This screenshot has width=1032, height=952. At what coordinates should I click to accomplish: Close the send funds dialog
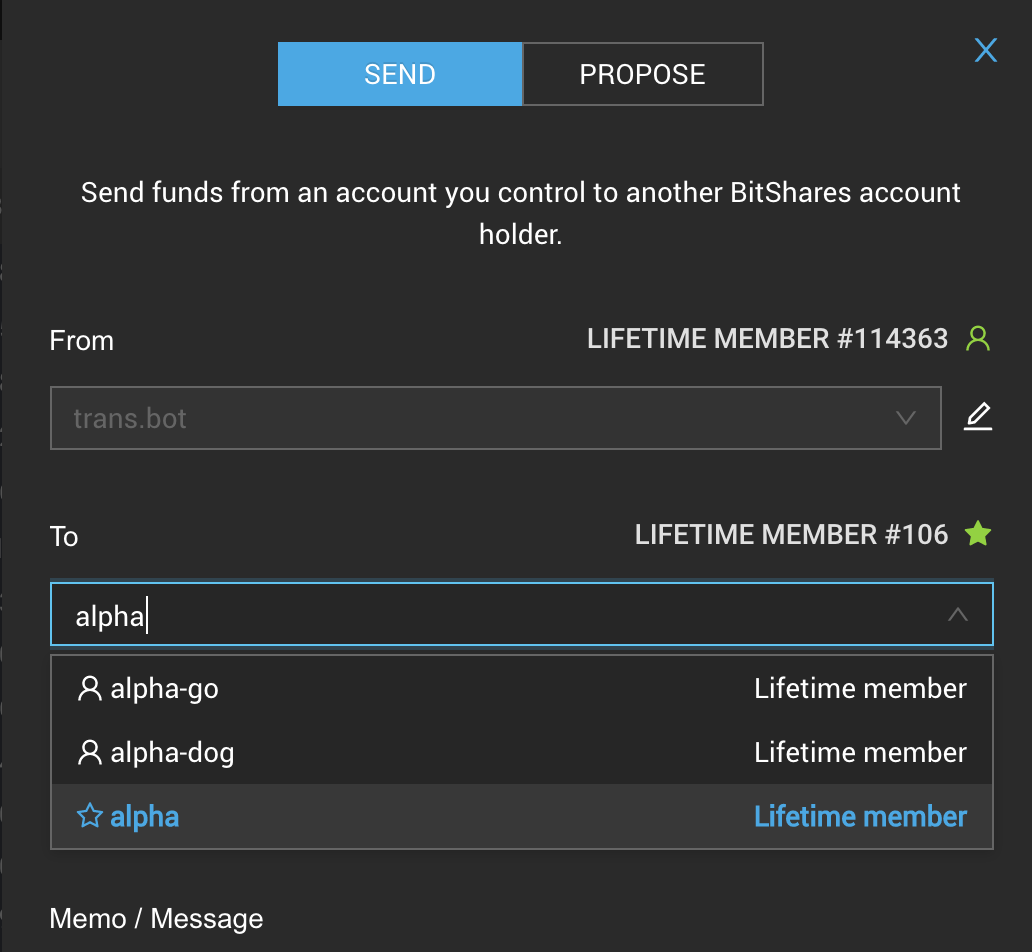(985, 50)
